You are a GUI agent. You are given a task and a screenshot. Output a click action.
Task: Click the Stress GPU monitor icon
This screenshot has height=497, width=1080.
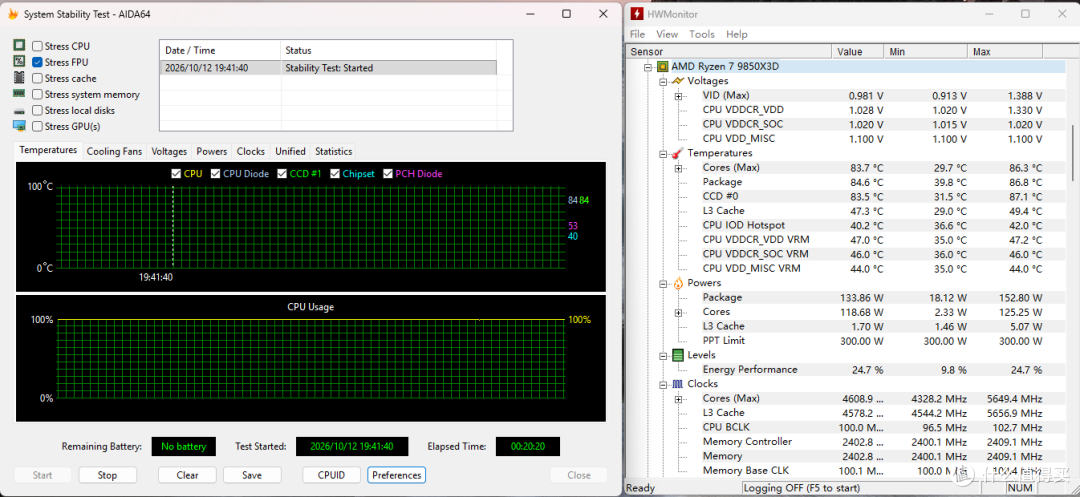pos(19,126)
